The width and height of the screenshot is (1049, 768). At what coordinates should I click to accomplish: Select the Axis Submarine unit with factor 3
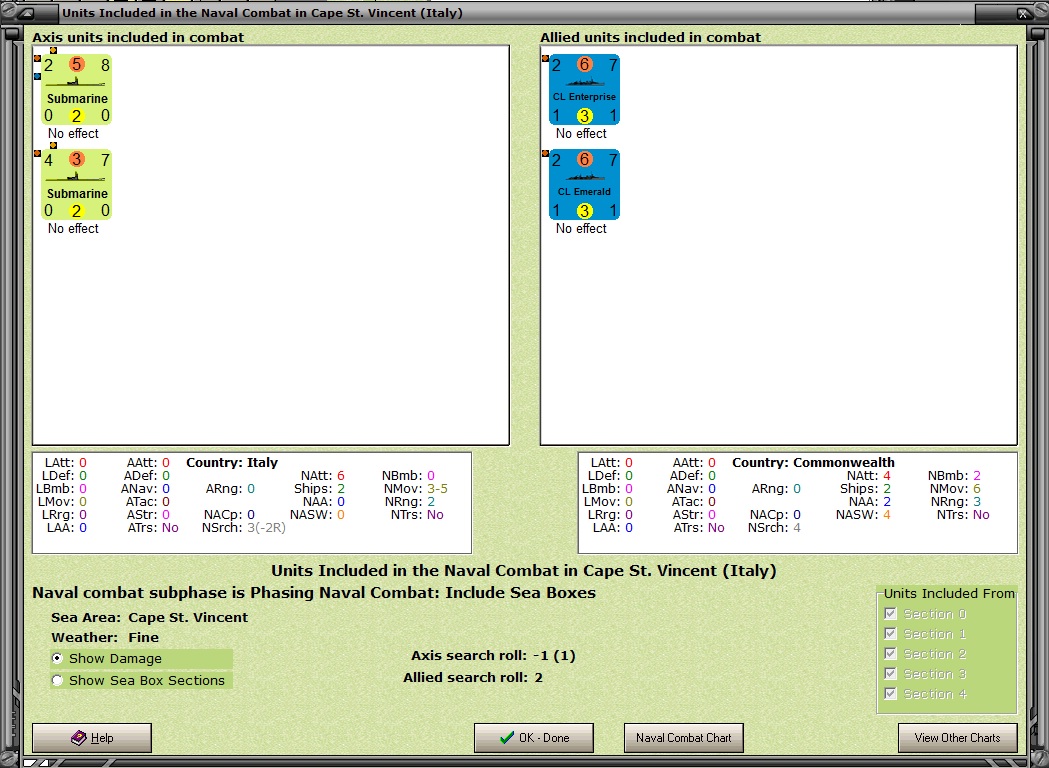point(76,185)
